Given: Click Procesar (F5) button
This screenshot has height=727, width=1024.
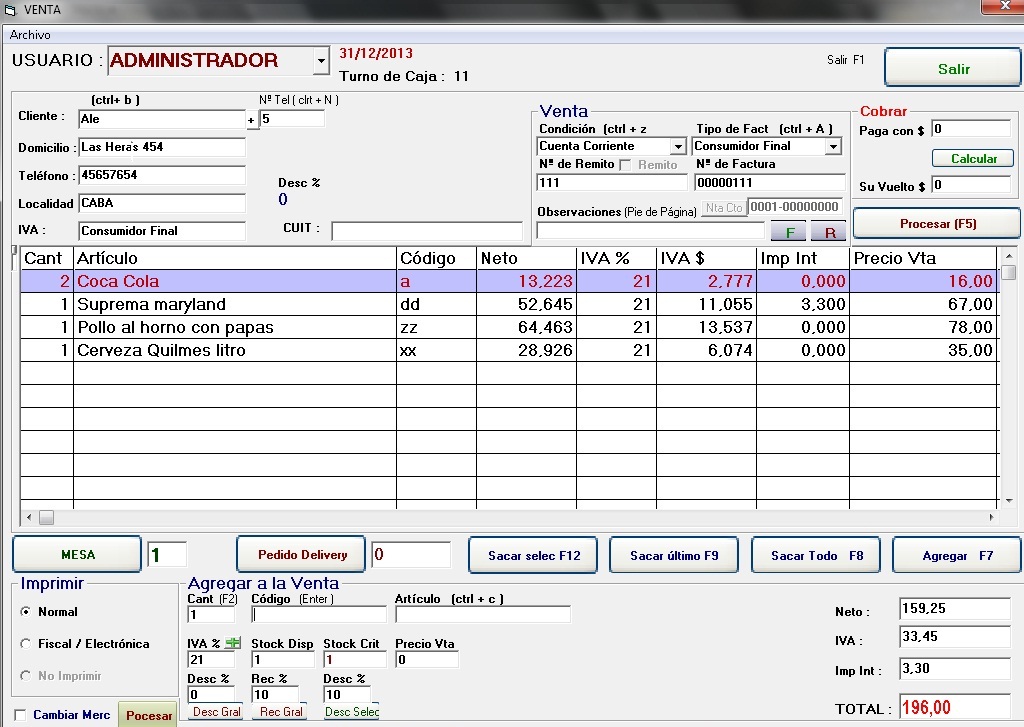Looking at the screenshot, I should [x=937, y=223].
